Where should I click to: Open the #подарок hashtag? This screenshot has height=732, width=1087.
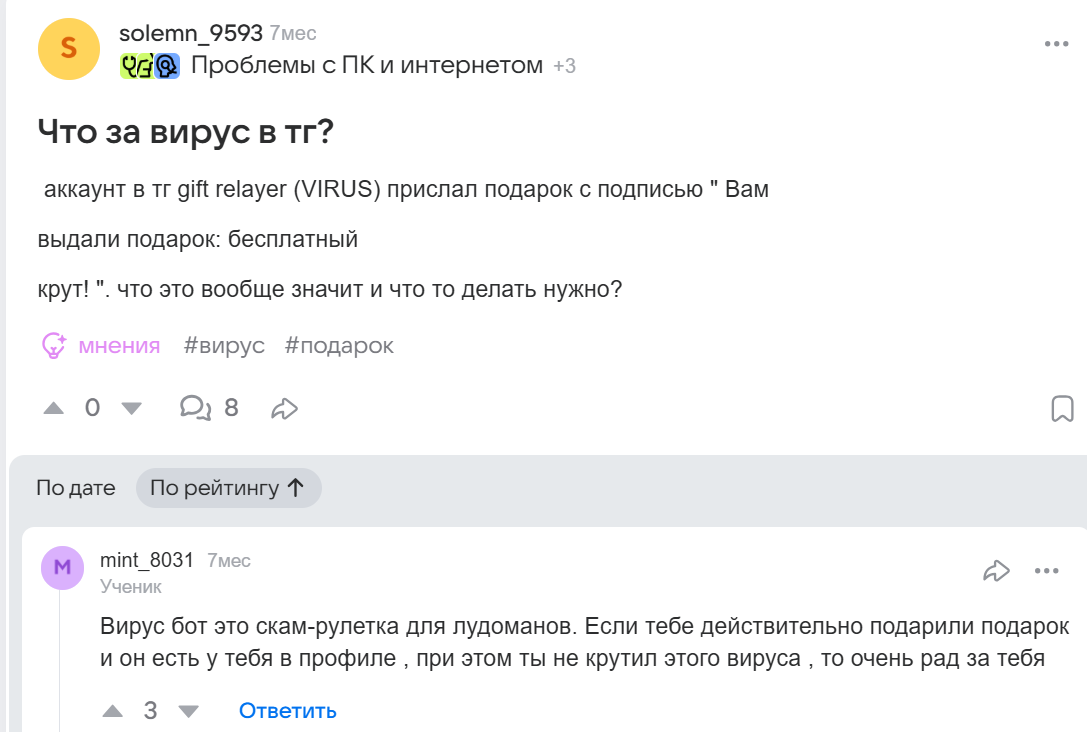(339, 346)
